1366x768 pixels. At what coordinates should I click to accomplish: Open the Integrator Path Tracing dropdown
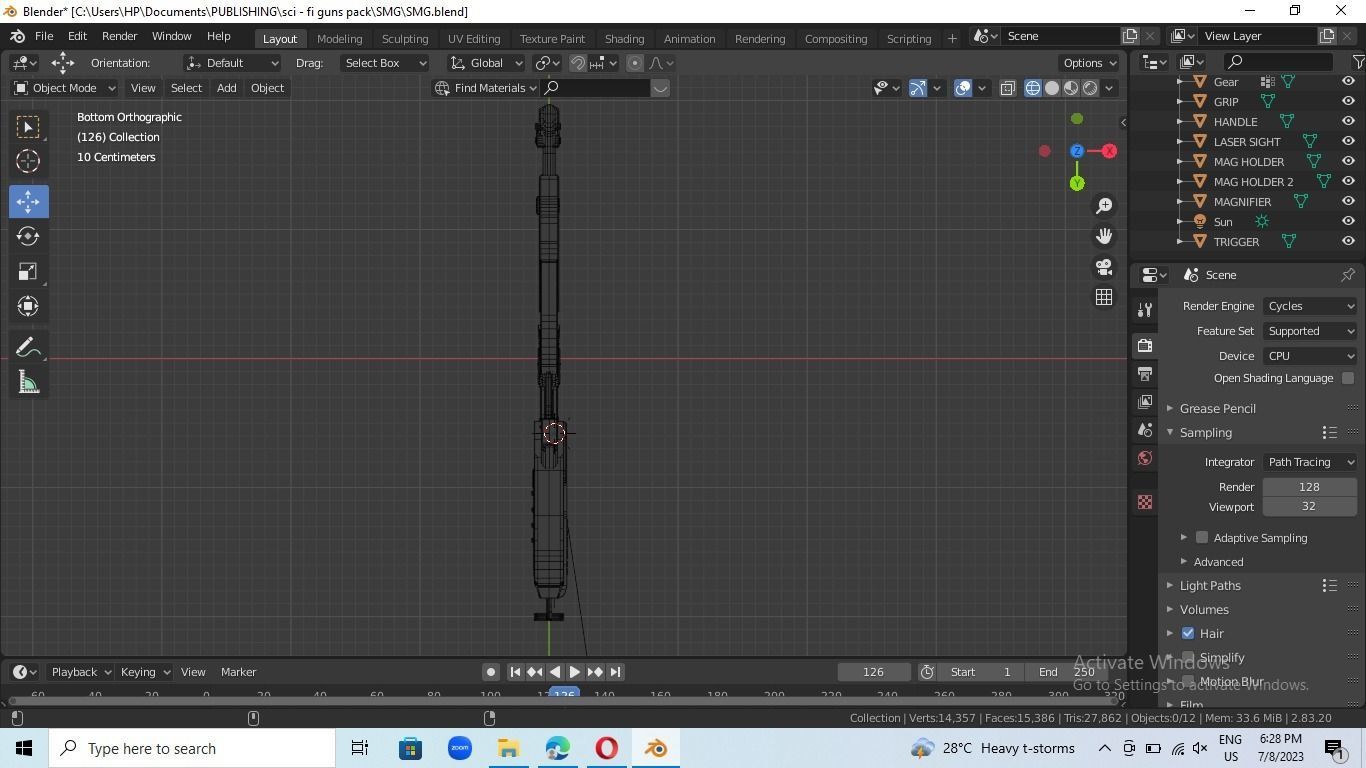tap(1310, 462)
